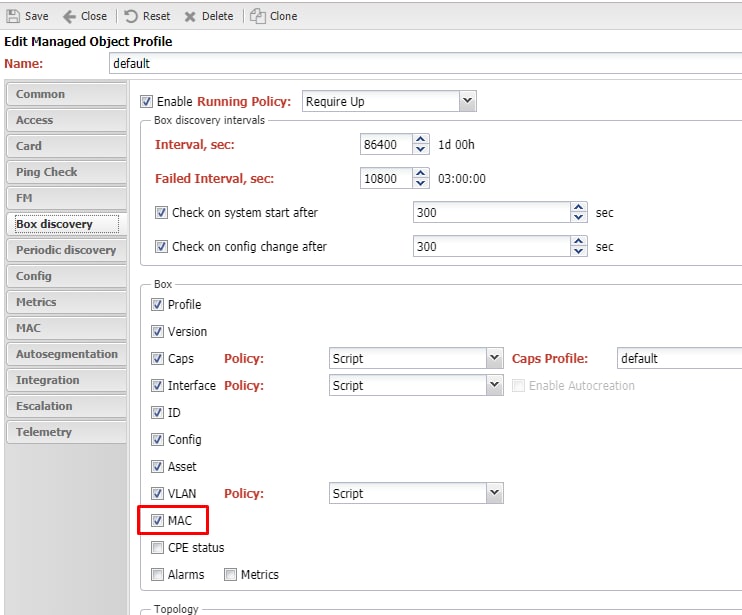Toggle Check on config change after checkbox
This screenshot has width=742, height=615.
coord(161,246)
